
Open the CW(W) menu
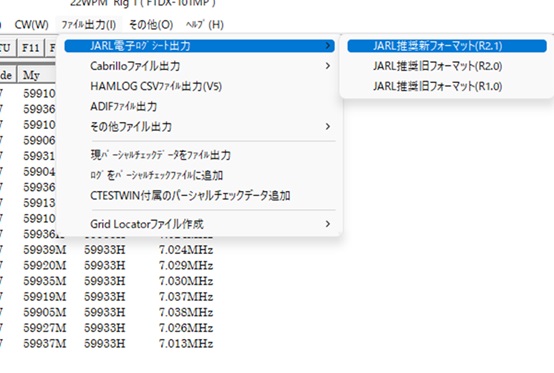click(x=31, y=25)
